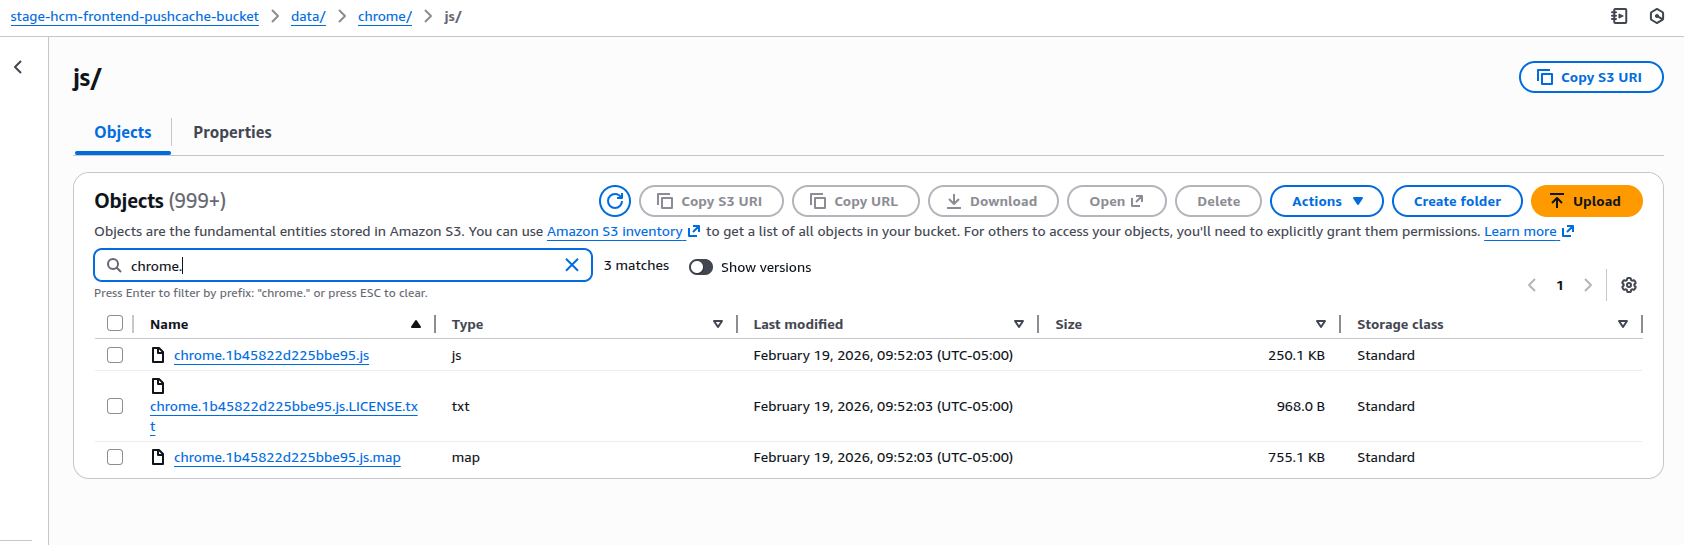1684x545 pixels.
Task: Select checkbox for chrome.1b45822d225bbe95.js
Action: click(115, 355)
